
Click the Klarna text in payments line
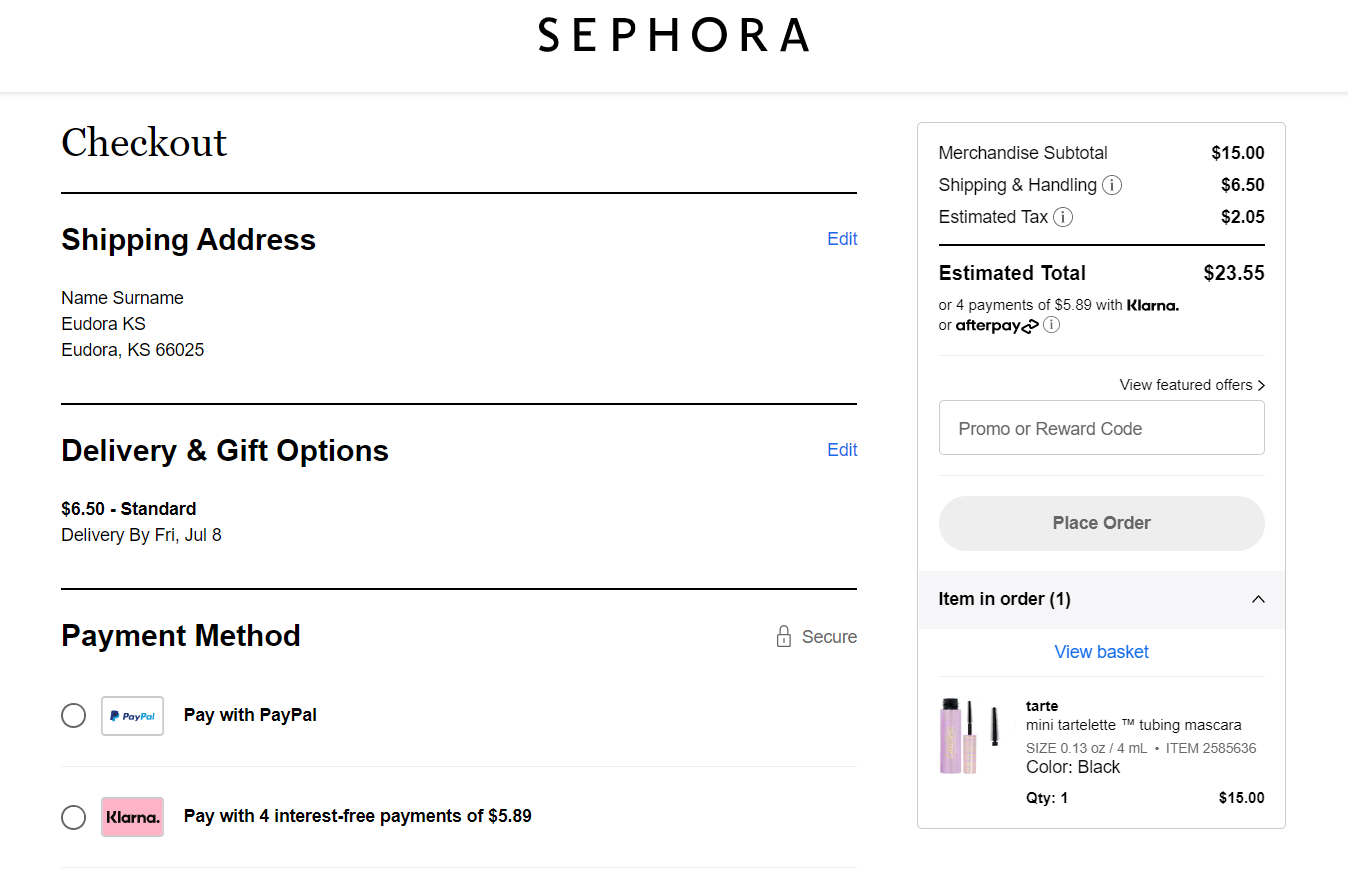click(1152, 305)
